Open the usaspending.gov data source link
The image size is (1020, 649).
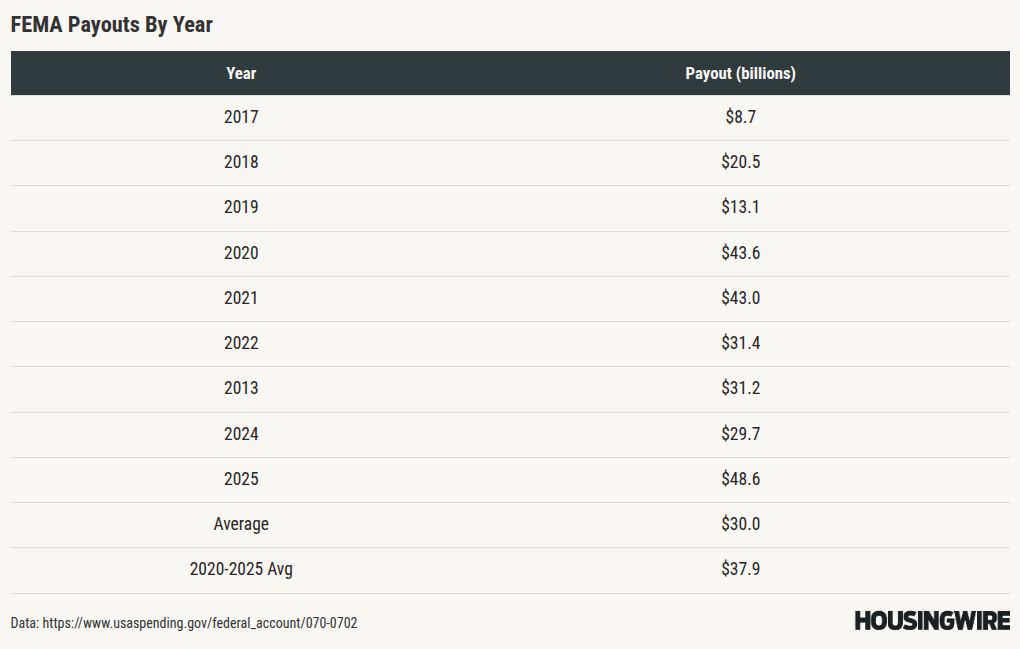(200, 623)
